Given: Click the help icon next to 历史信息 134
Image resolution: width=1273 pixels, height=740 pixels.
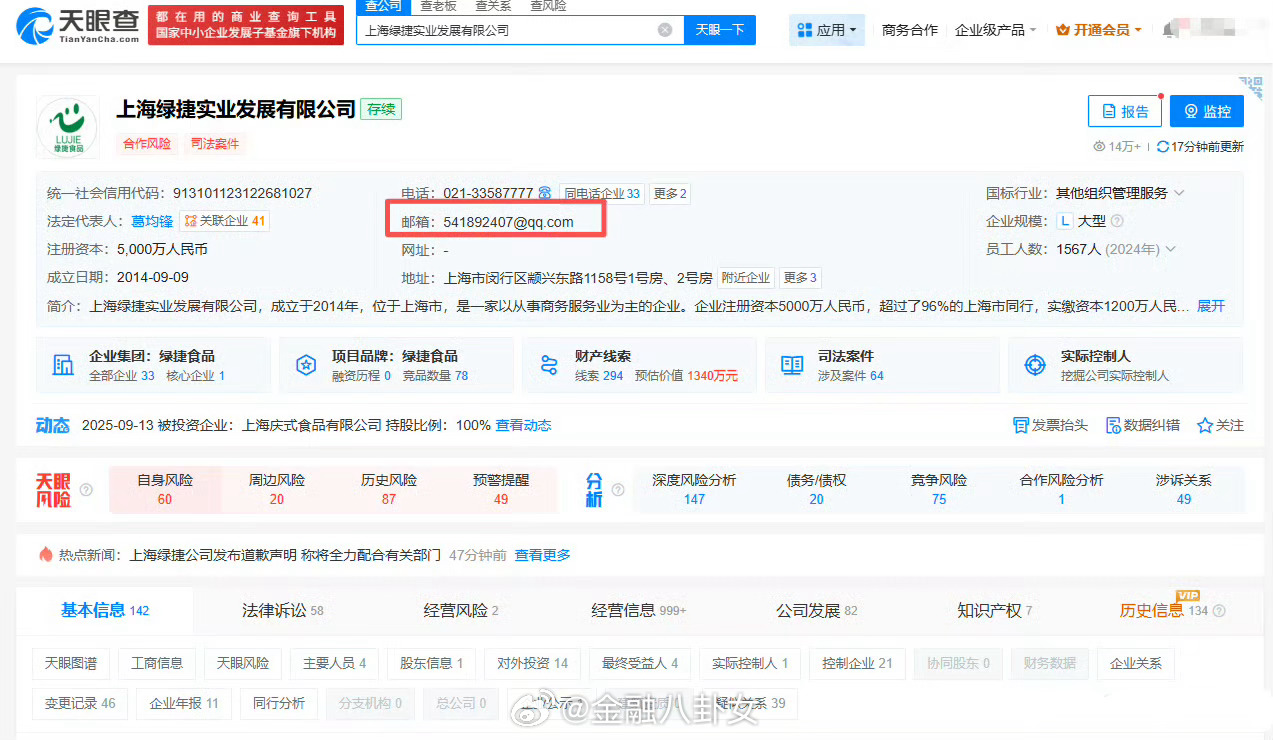Looking at the screenshot, I should pos(1219,611).
